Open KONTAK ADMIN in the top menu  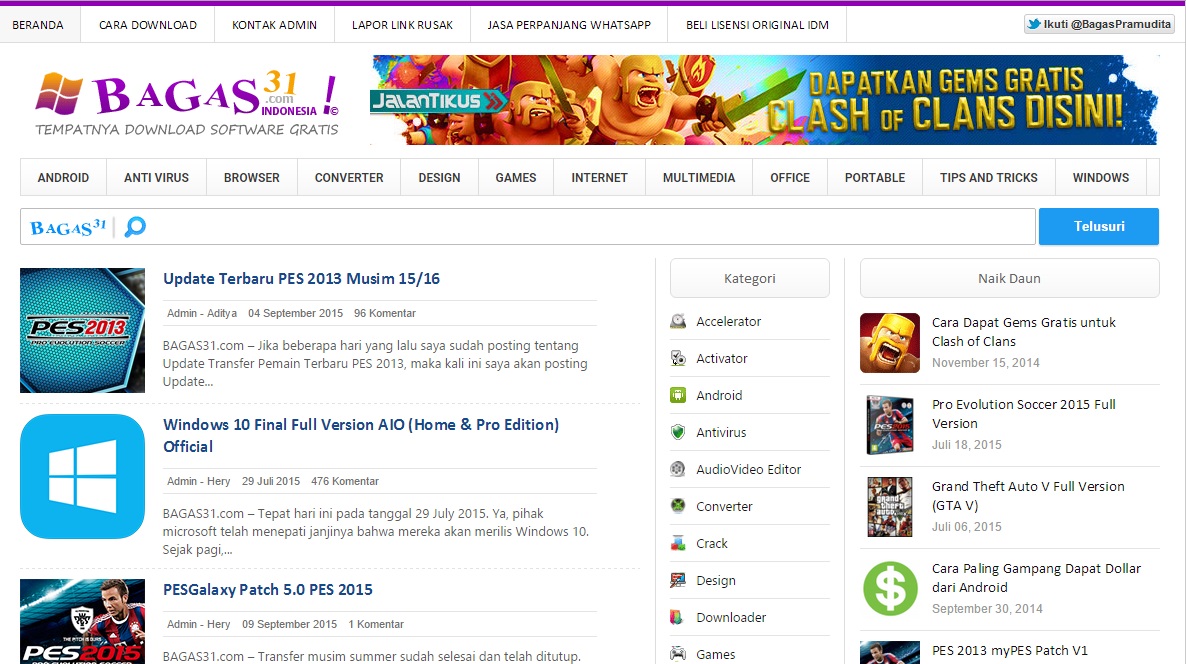click(275, 25)
